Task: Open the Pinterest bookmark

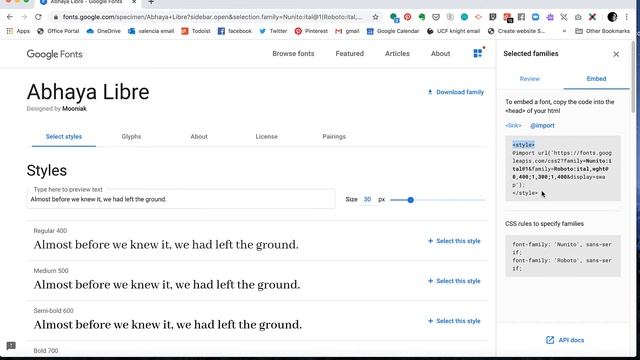Action: [311, 31]
